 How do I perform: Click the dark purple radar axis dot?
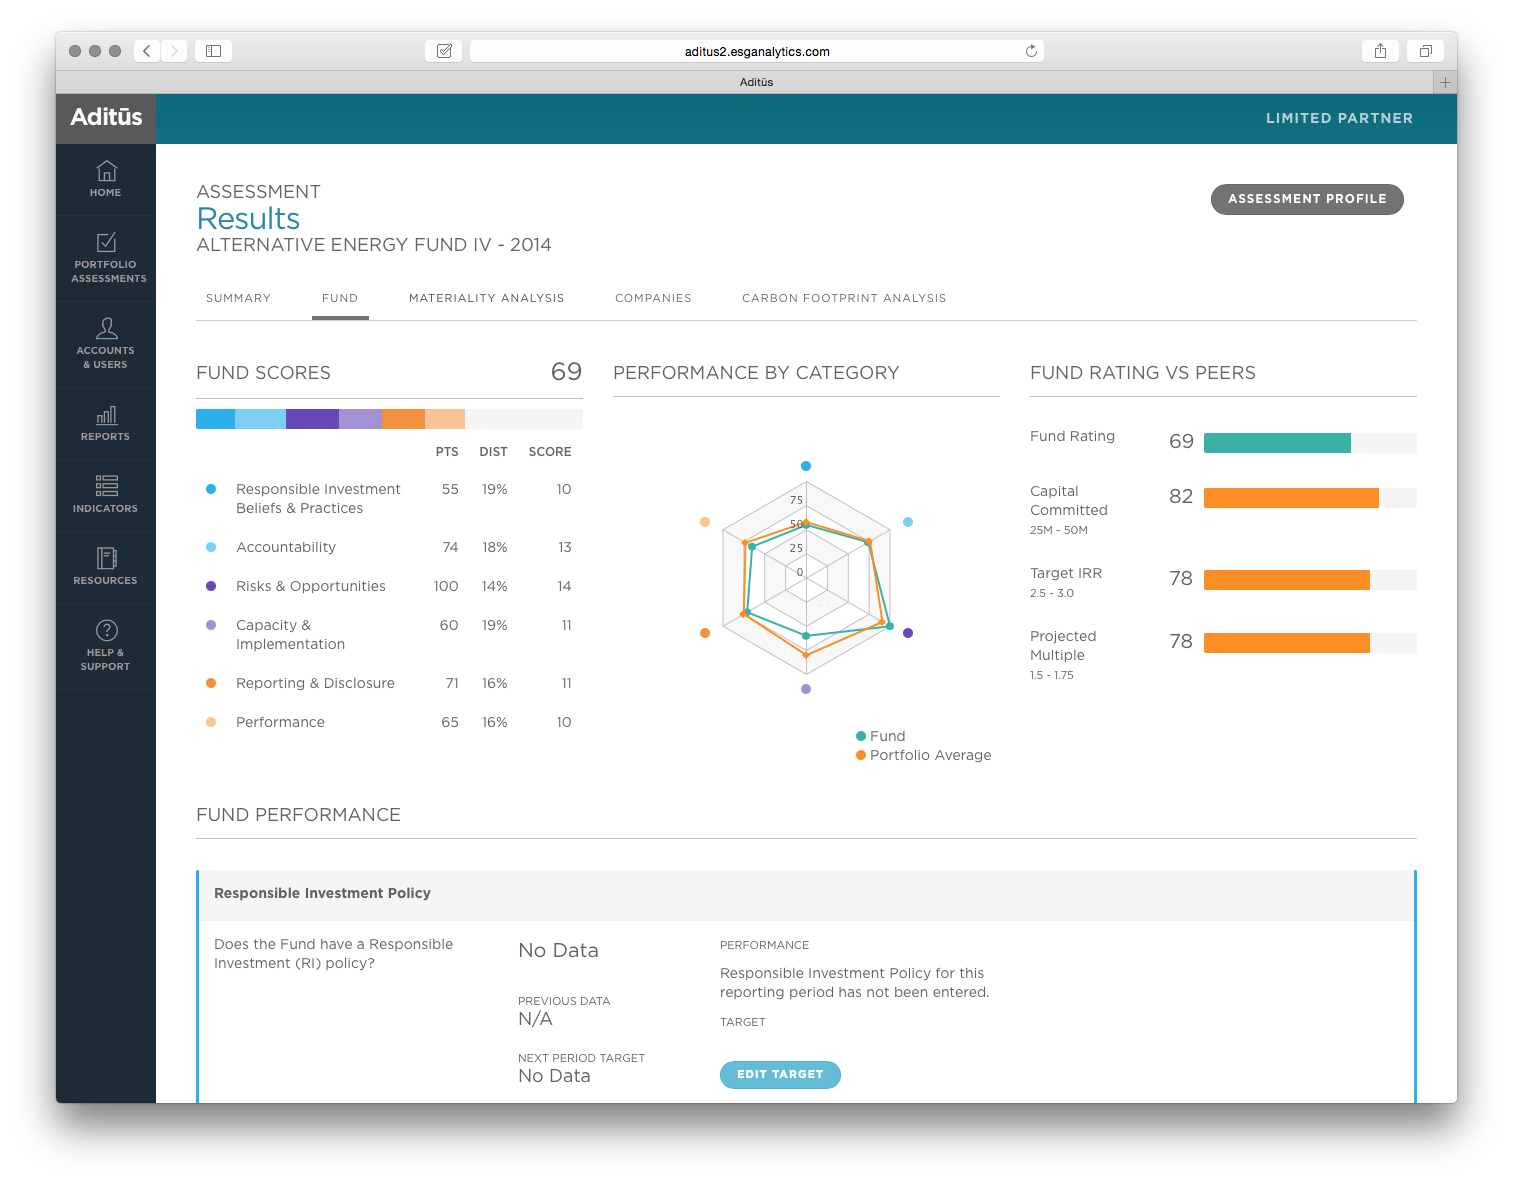(x=908, y=633)
